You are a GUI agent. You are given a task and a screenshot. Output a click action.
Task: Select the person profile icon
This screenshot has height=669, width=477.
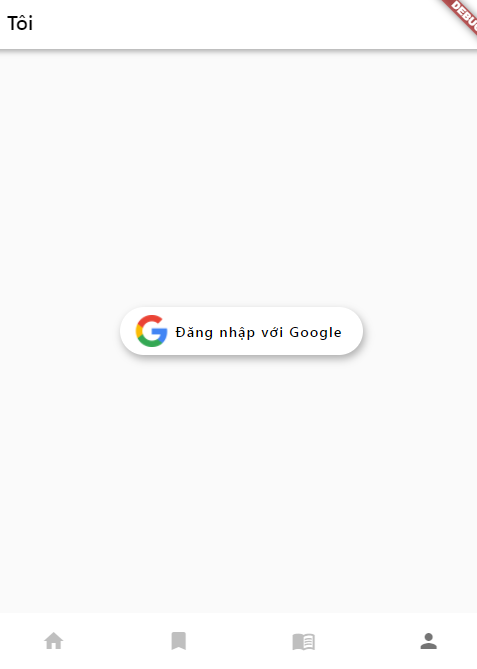428,641
